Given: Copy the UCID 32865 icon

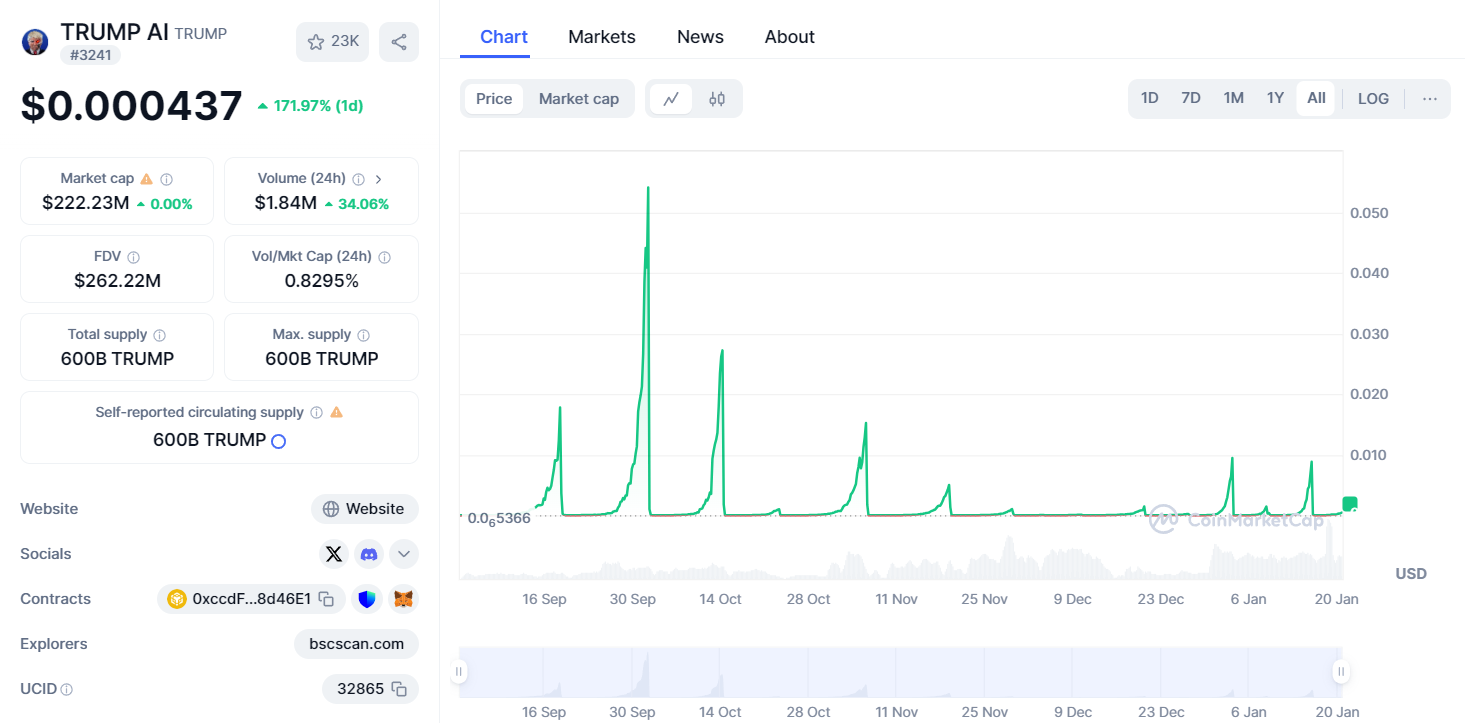Looking at the screenshot, I should 399,689.
